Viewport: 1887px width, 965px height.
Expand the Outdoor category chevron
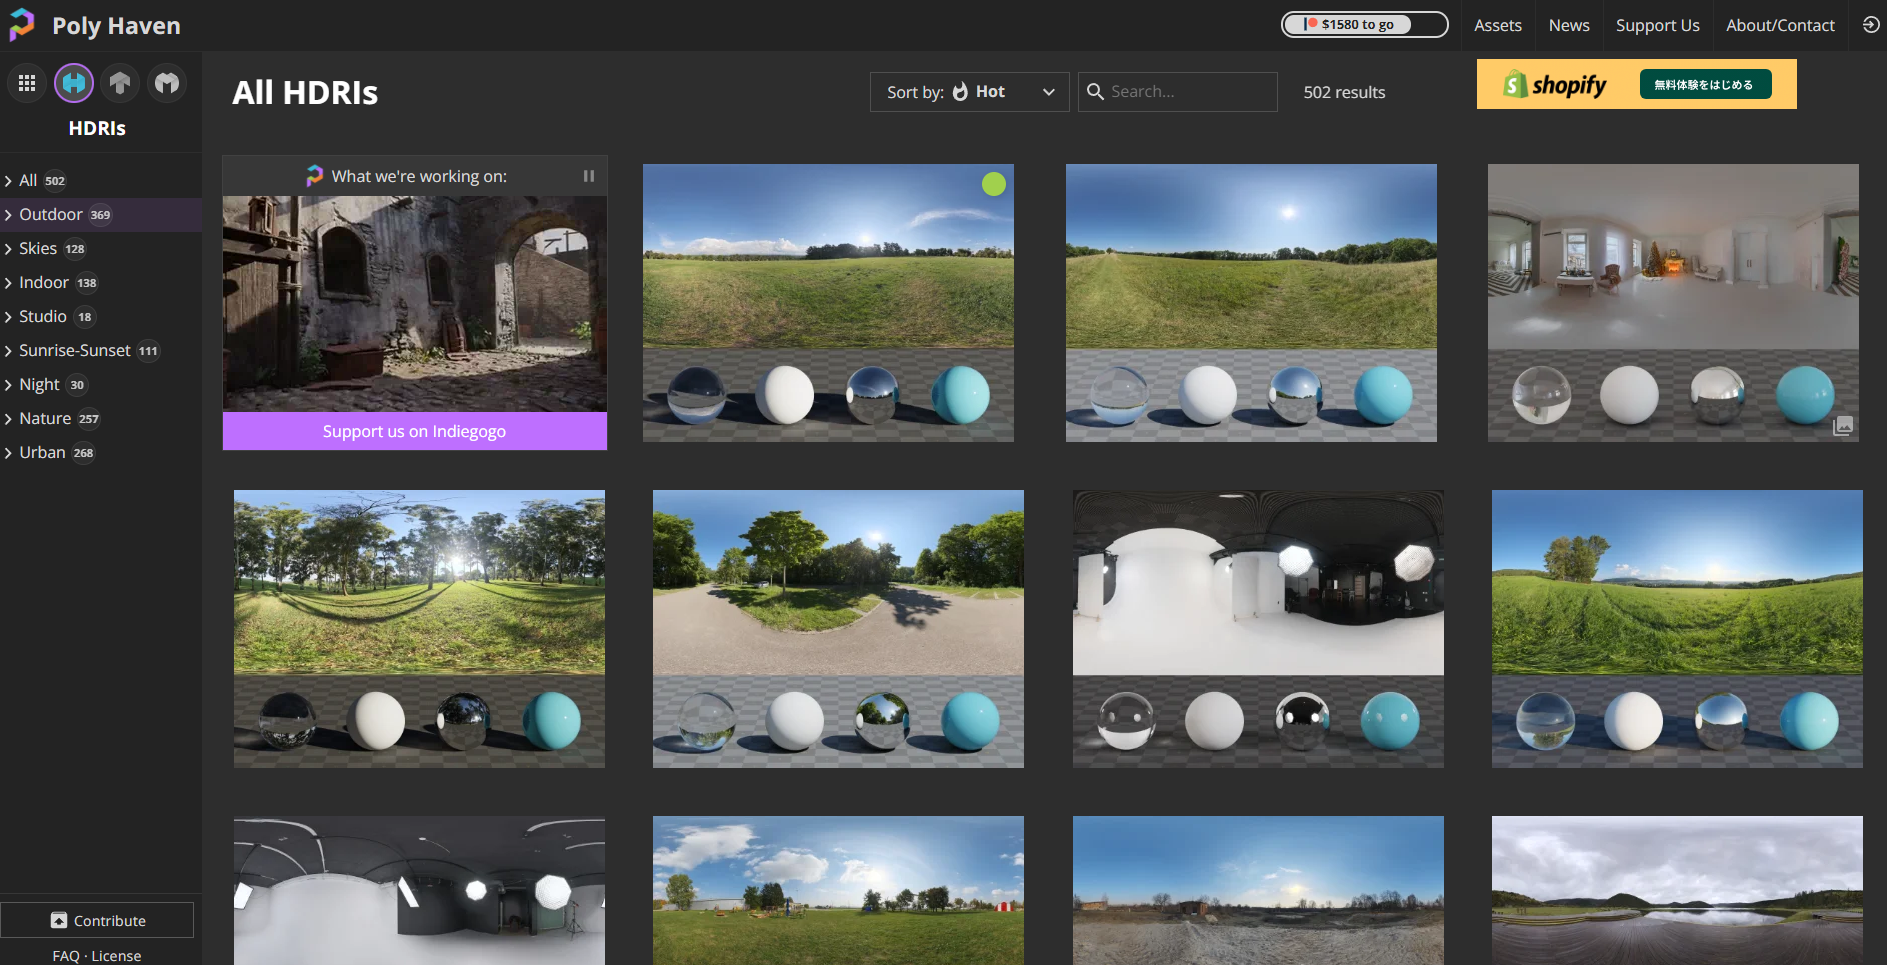click(x=8, y=215)
